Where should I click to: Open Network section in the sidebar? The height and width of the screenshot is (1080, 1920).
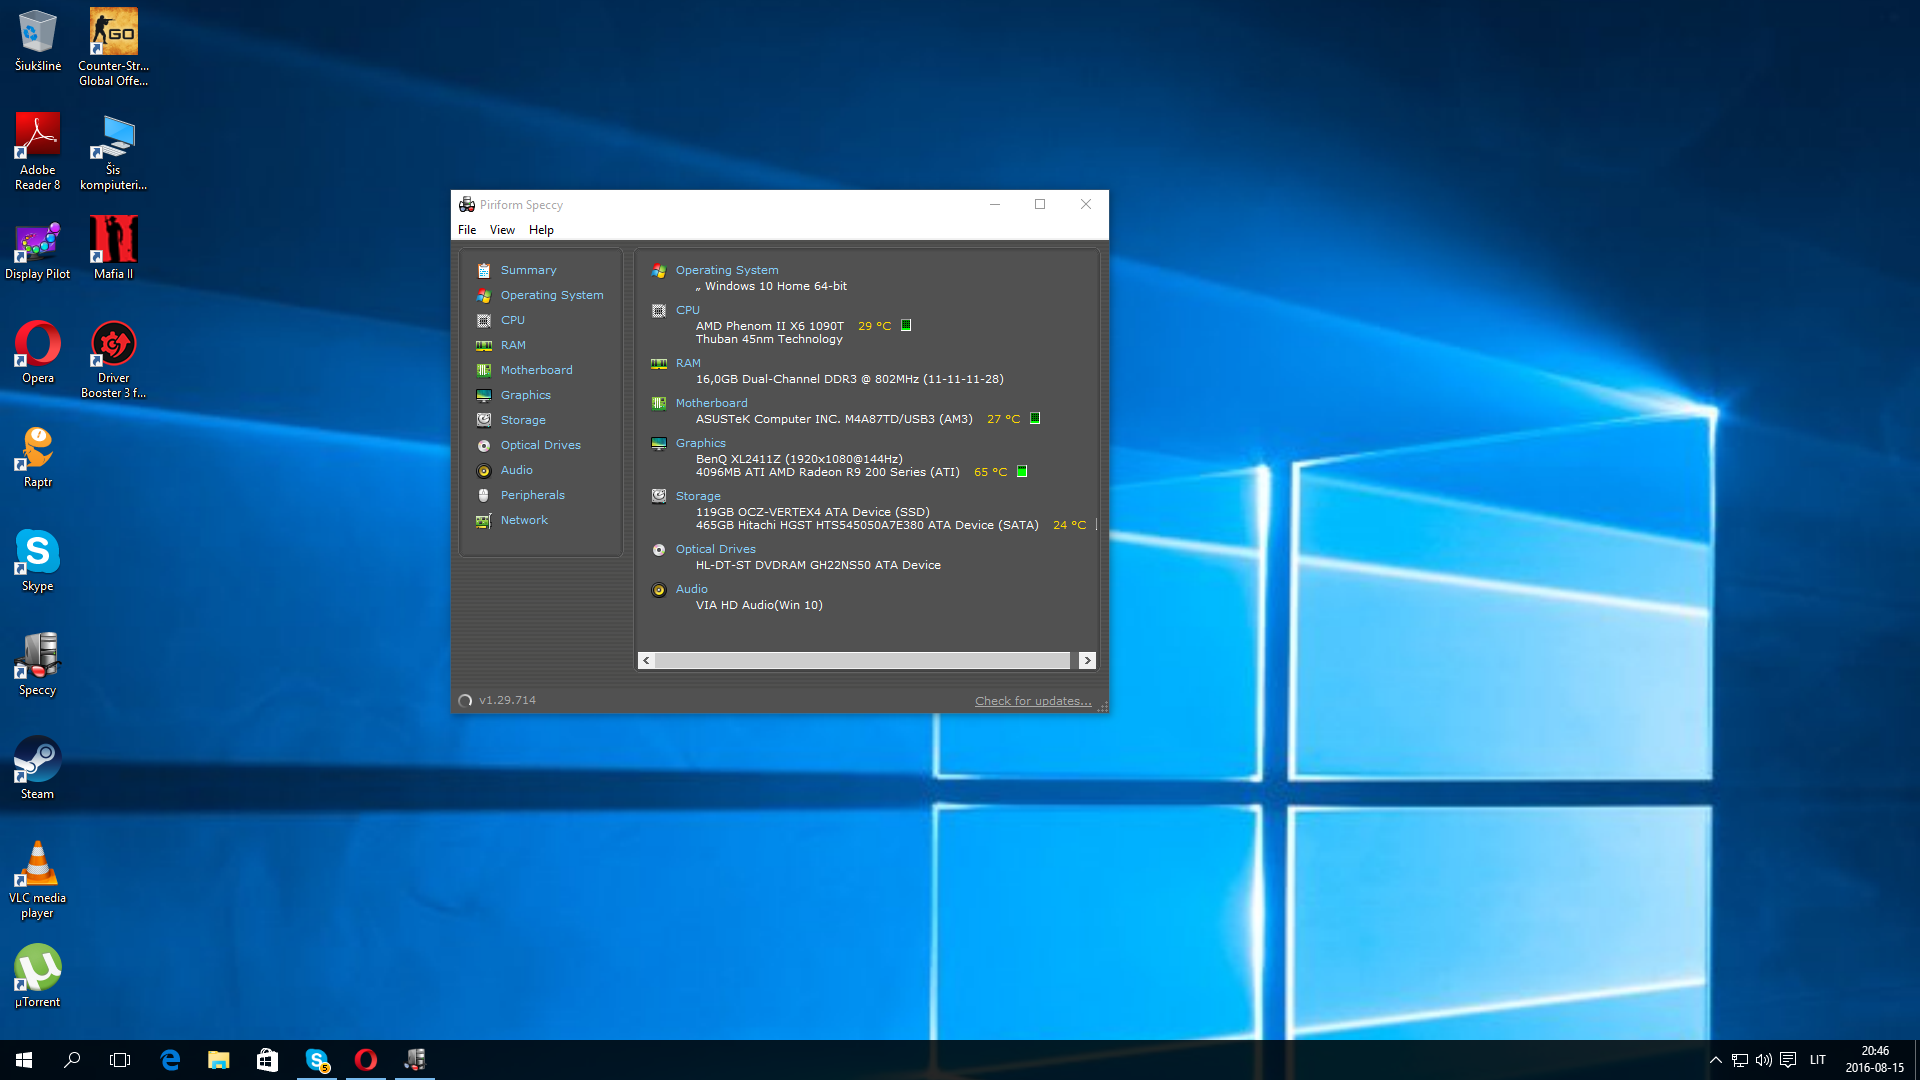[x=524, y=520]
